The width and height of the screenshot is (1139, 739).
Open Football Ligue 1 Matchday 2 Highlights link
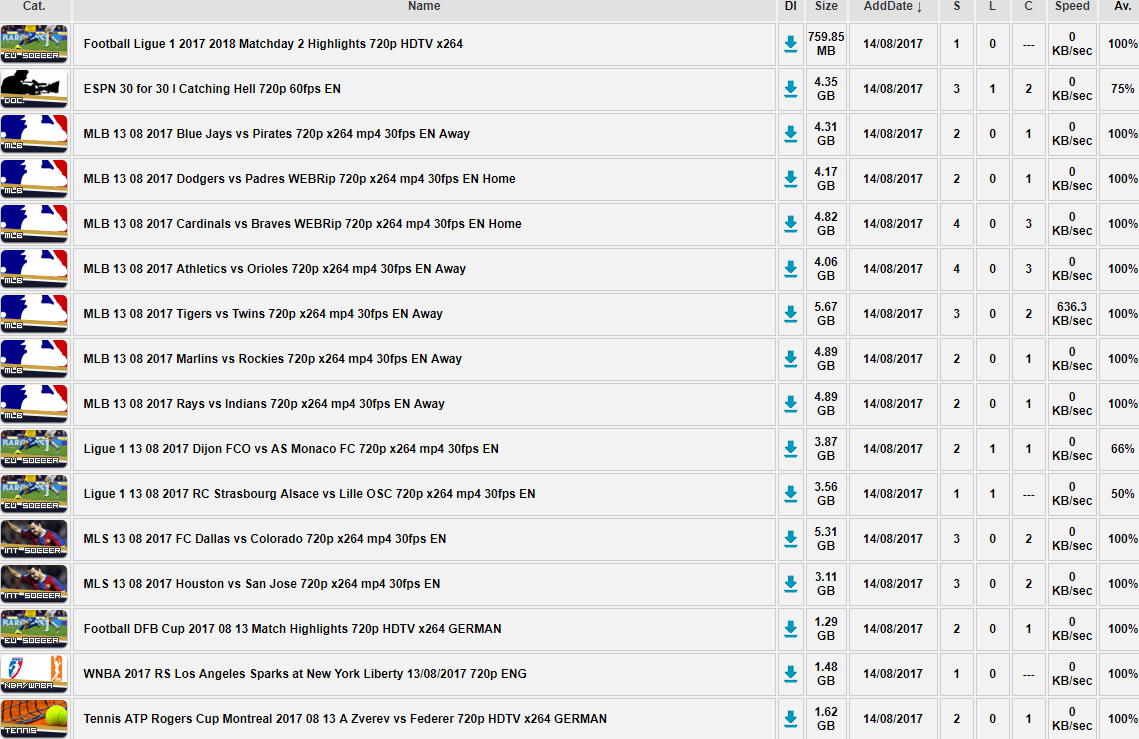pyautogui.click(x=273, y=44)
